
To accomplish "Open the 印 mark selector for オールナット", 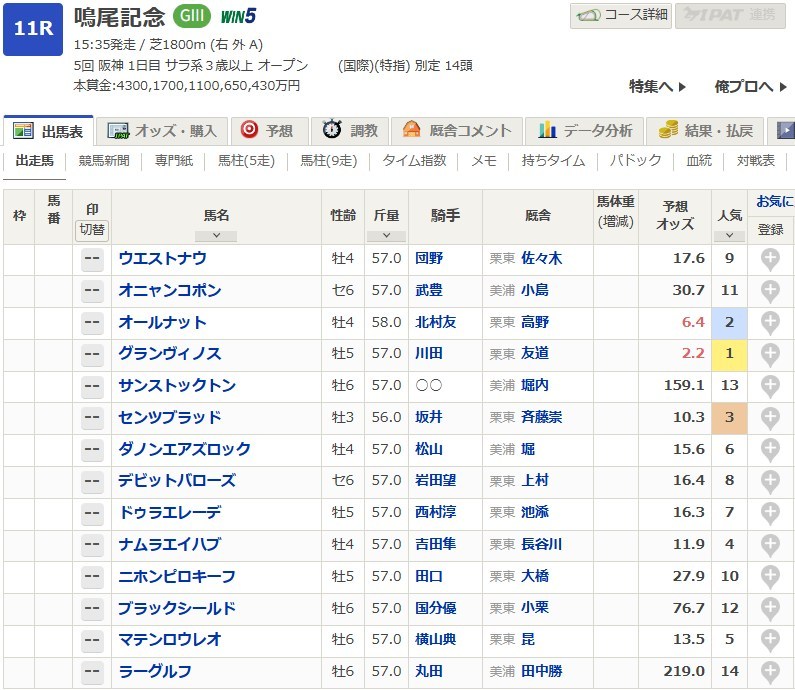I will (x=92, y=322).
